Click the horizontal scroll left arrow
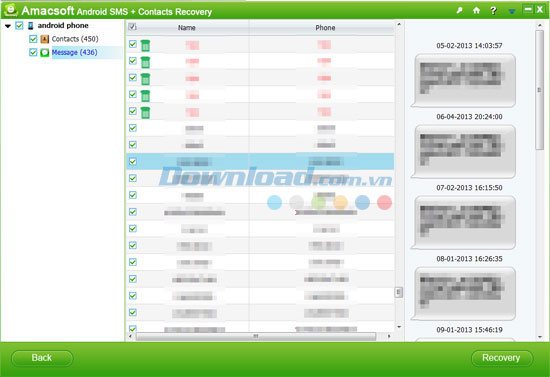Screen dimensions: 550x377 tap(130, 336)
